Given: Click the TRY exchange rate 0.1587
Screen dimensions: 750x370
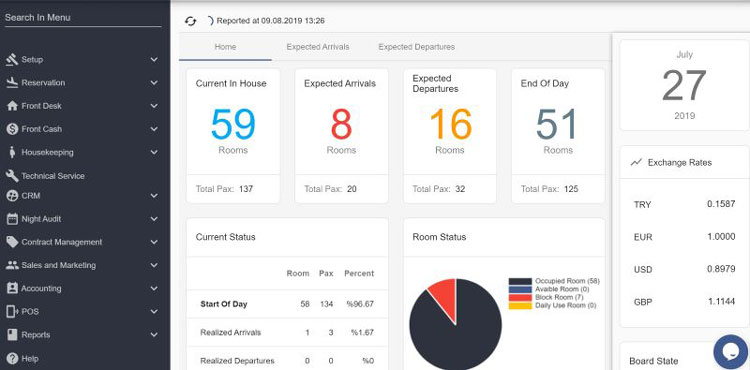Looking at the screenshot, I should click(721, 204).
